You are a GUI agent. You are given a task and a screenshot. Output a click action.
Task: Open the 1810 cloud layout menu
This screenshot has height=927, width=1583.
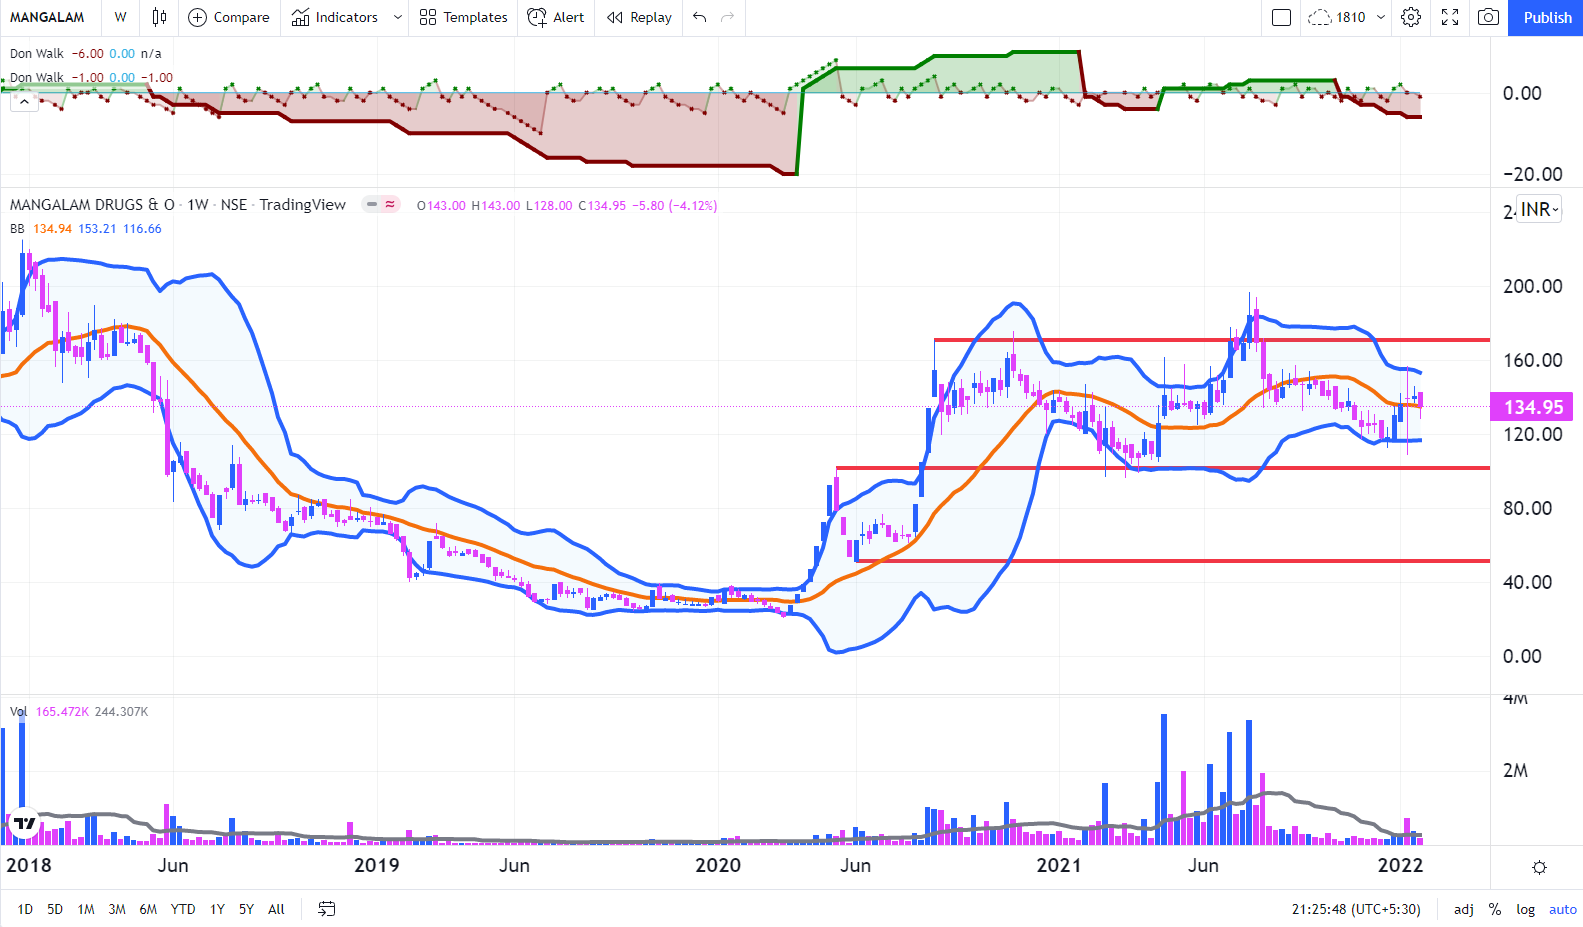tap(1347, 17)
